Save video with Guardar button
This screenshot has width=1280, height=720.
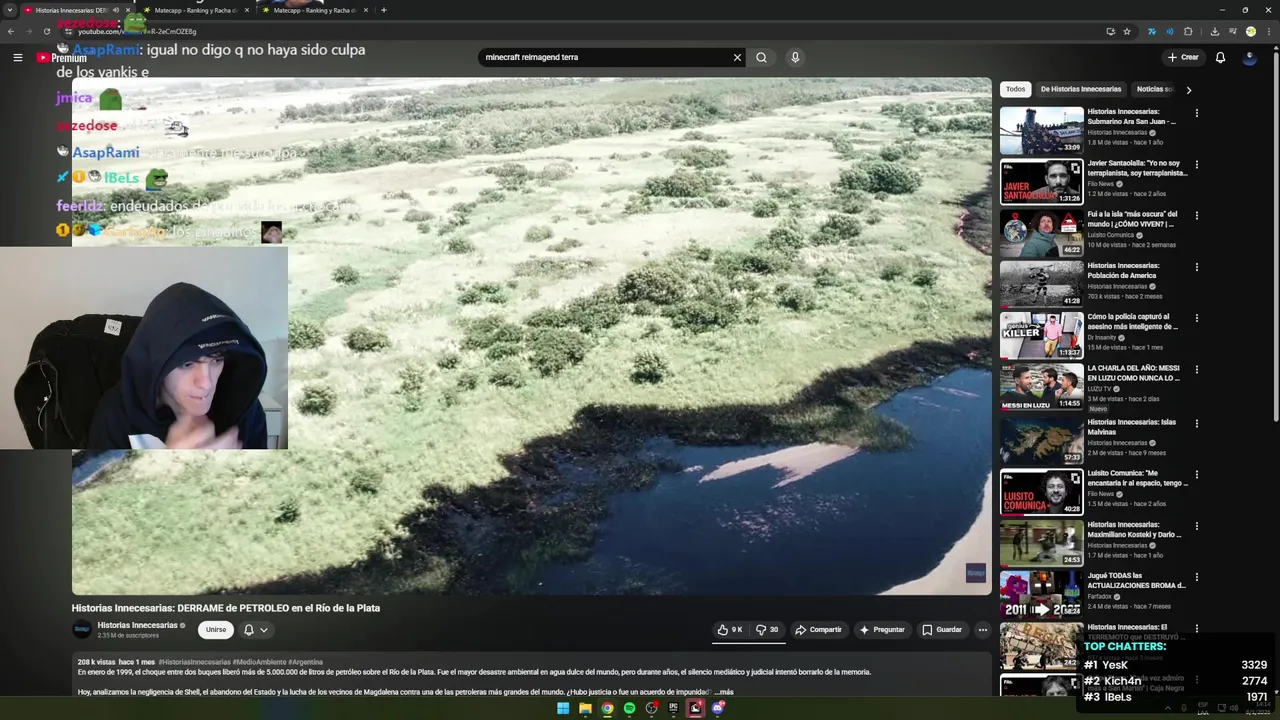[x=942, y=630]
